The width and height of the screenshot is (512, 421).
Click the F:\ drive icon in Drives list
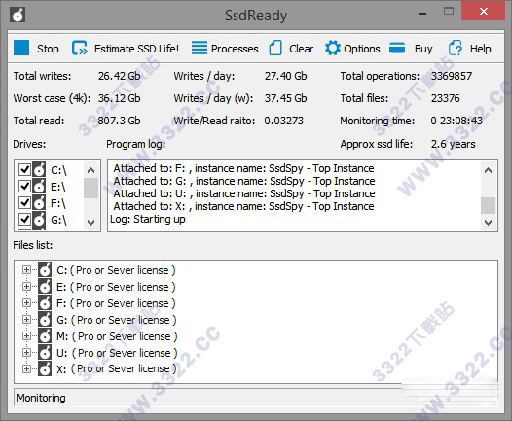click(39, 203)
